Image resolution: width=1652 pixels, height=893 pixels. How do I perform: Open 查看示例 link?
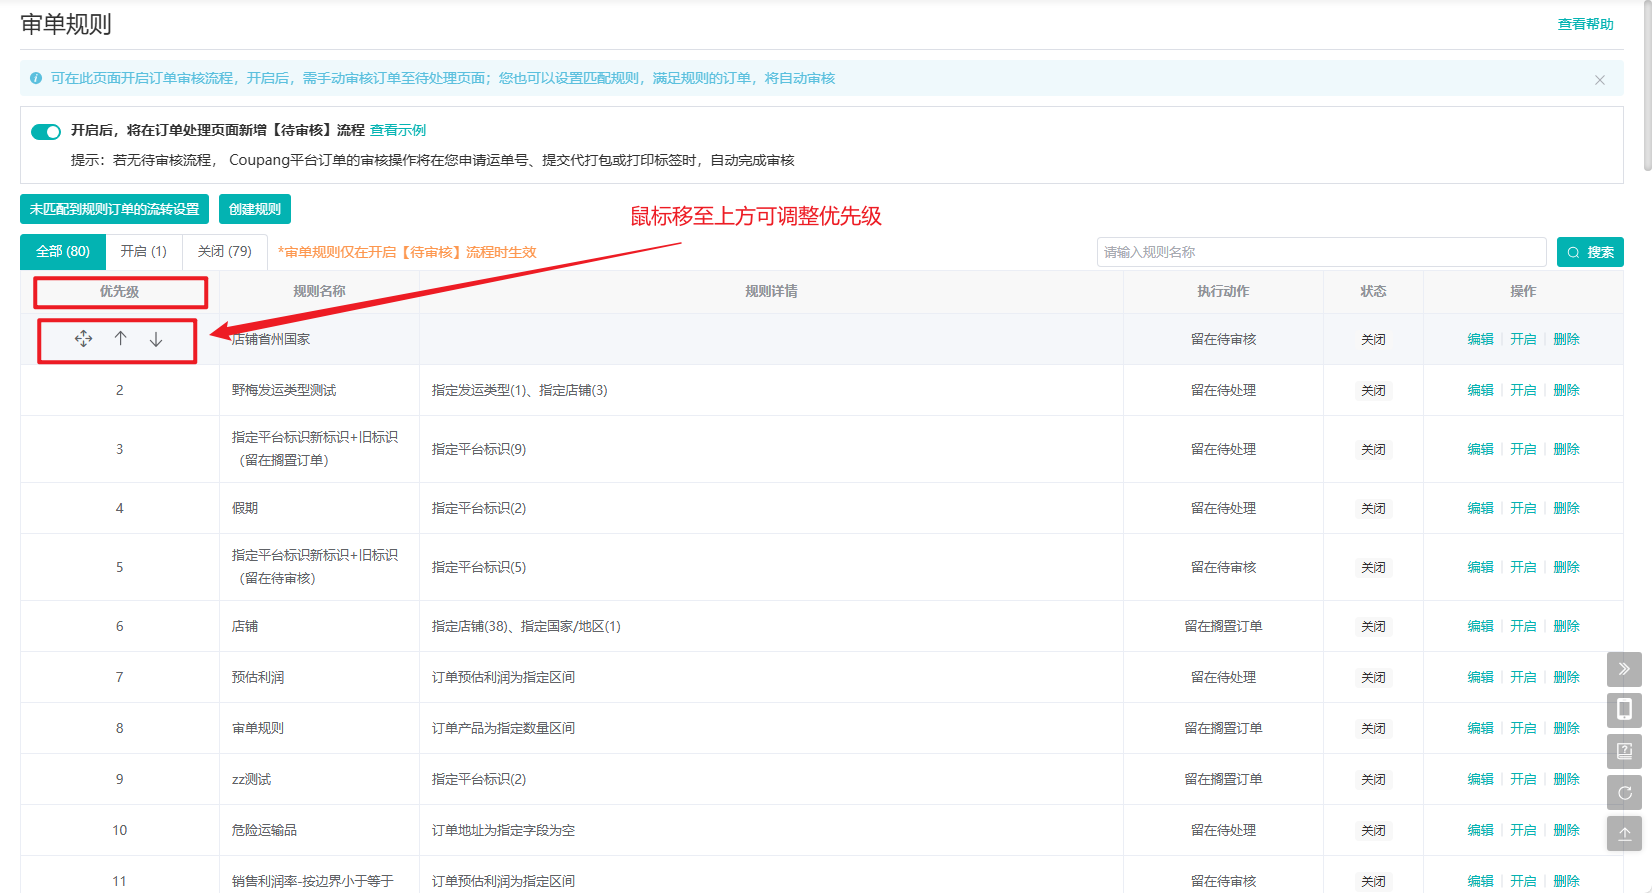click(398, 130)
